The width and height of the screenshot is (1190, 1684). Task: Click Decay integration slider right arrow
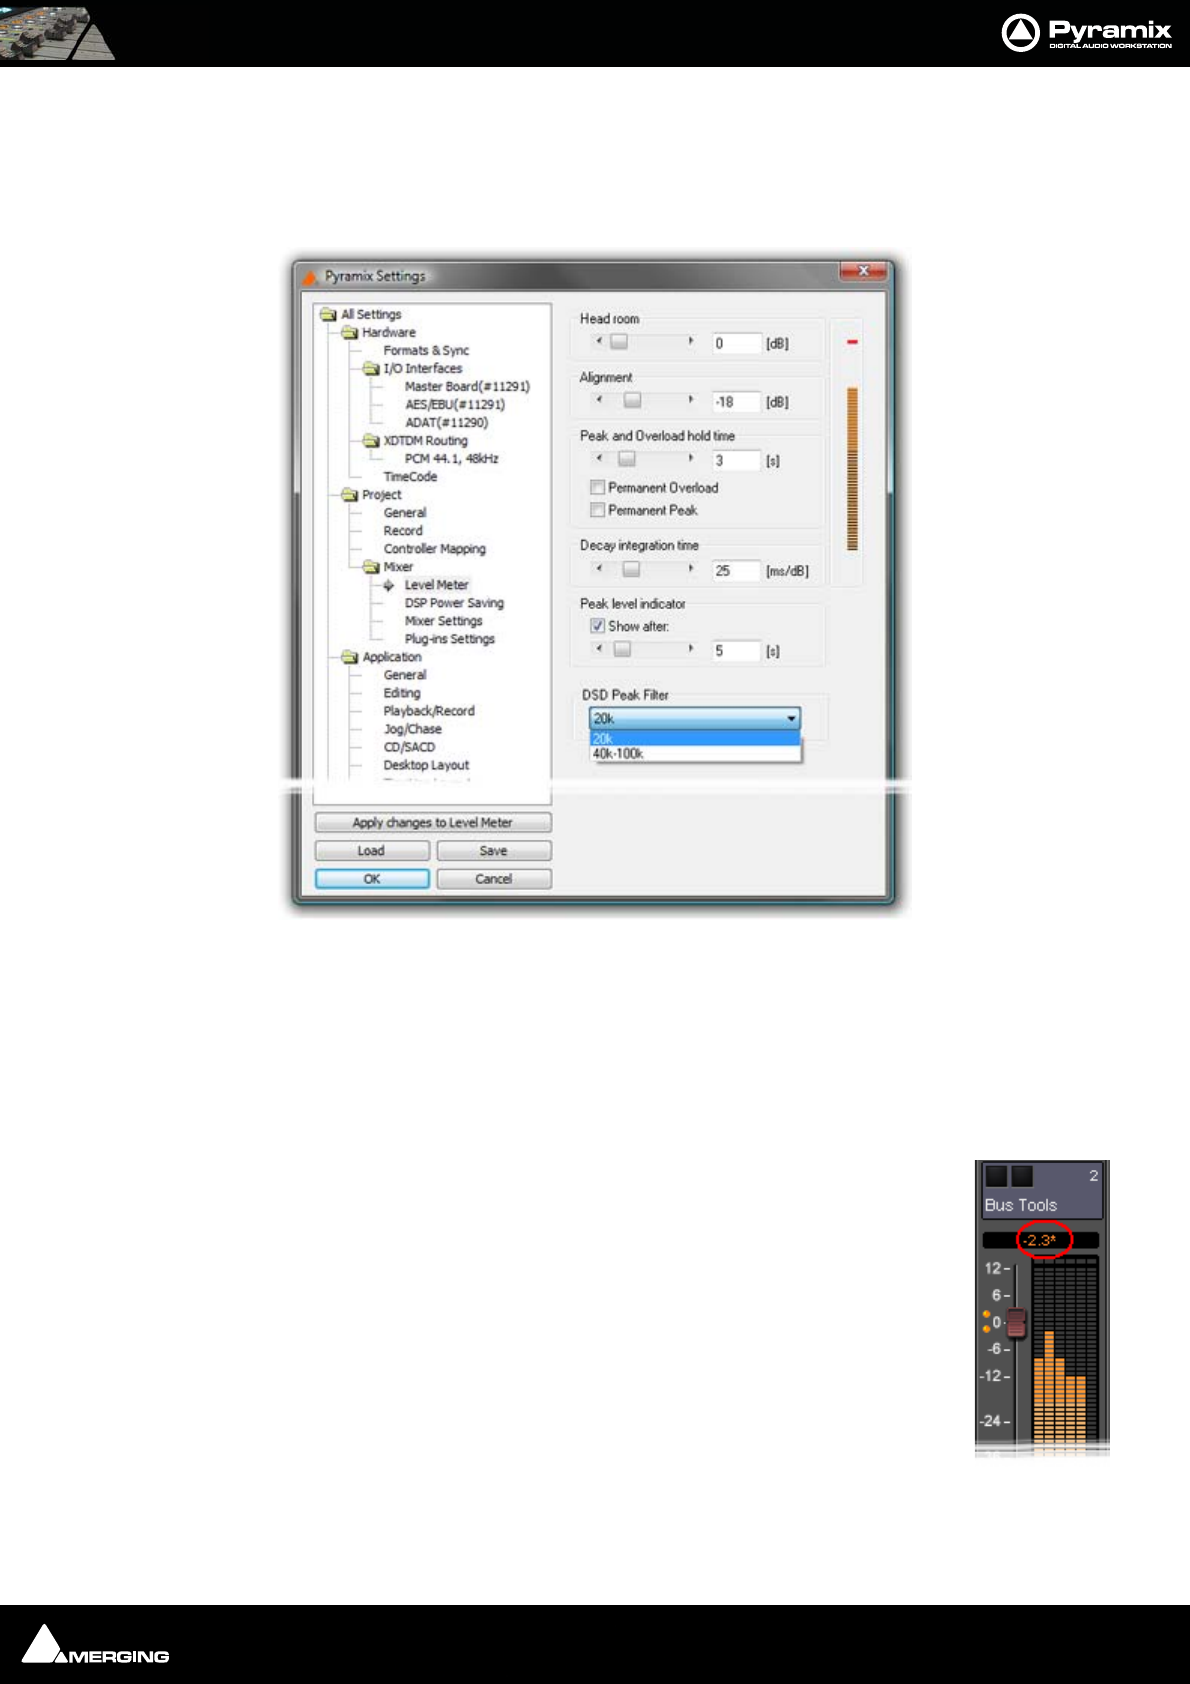[x=691, y=568]
